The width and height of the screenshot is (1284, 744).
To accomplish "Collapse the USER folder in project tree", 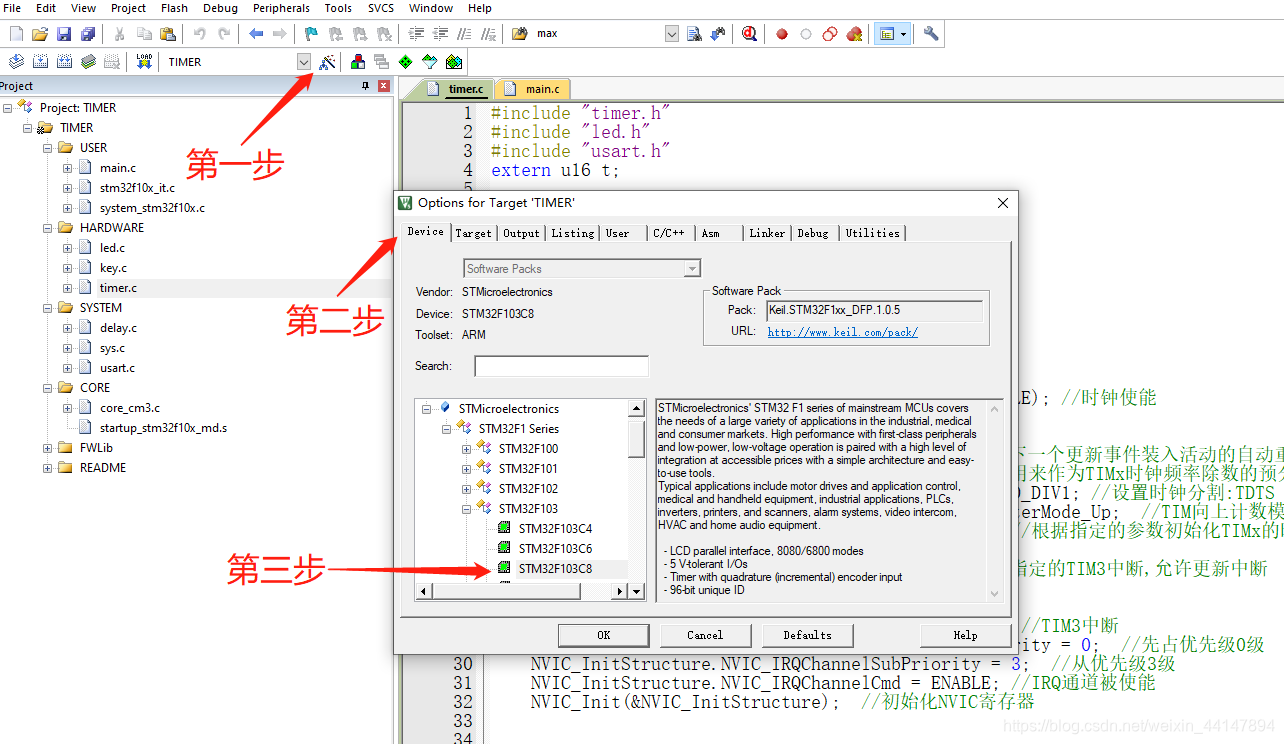I will pos(47,148).
